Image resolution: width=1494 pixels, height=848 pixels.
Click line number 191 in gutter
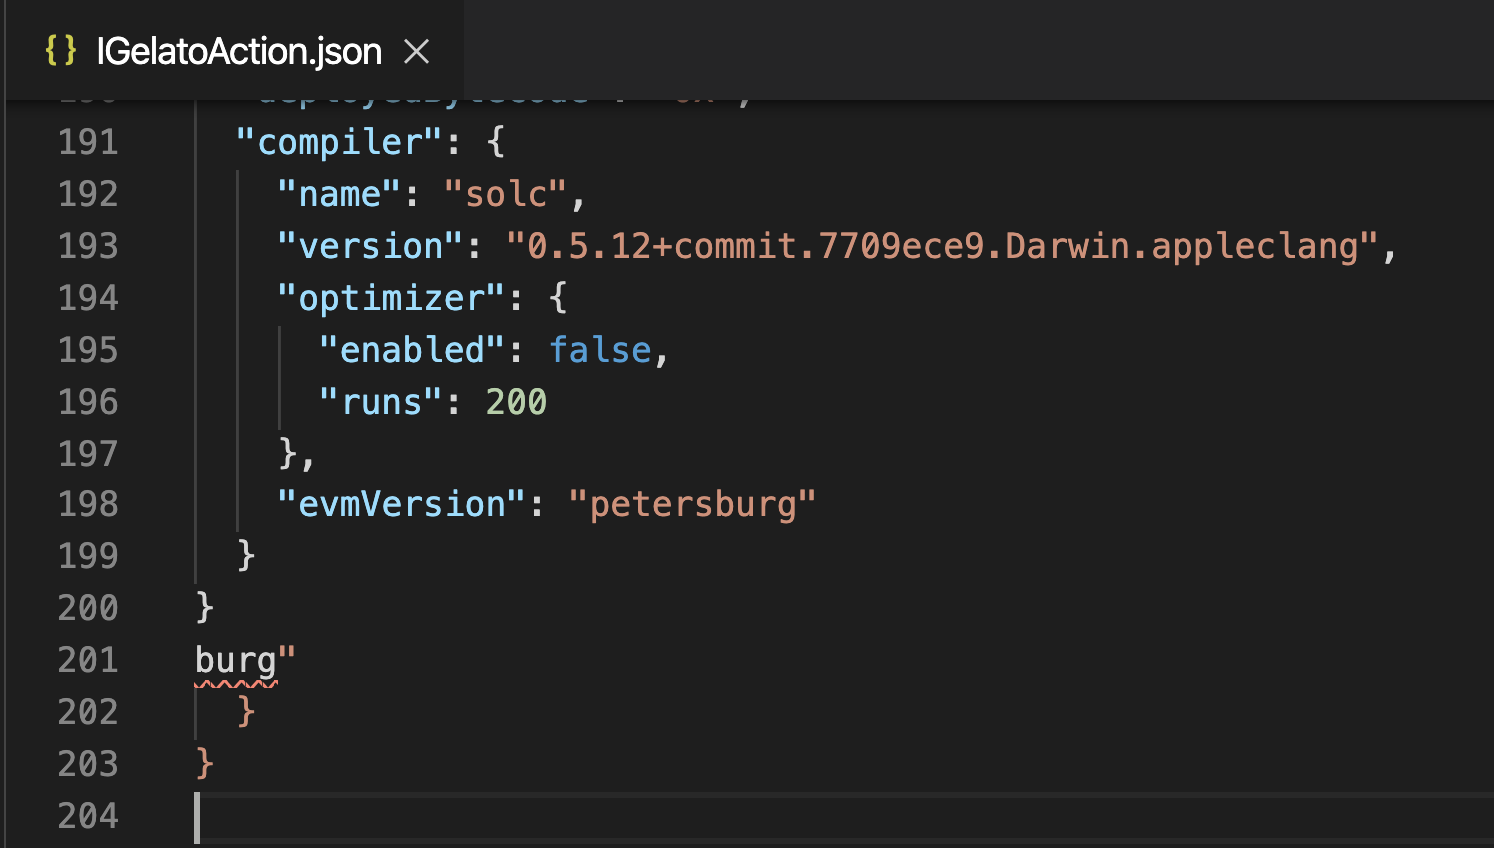coord(88,142)
